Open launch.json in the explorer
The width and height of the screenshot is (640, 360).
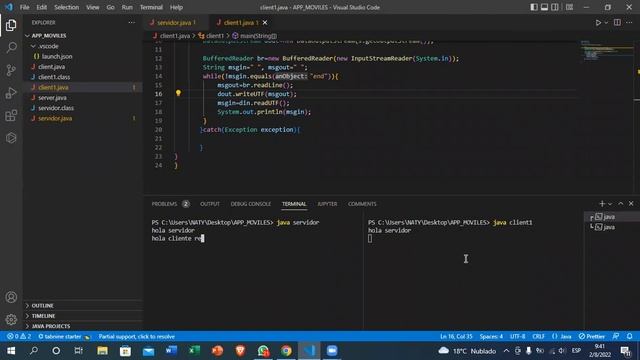83,56
